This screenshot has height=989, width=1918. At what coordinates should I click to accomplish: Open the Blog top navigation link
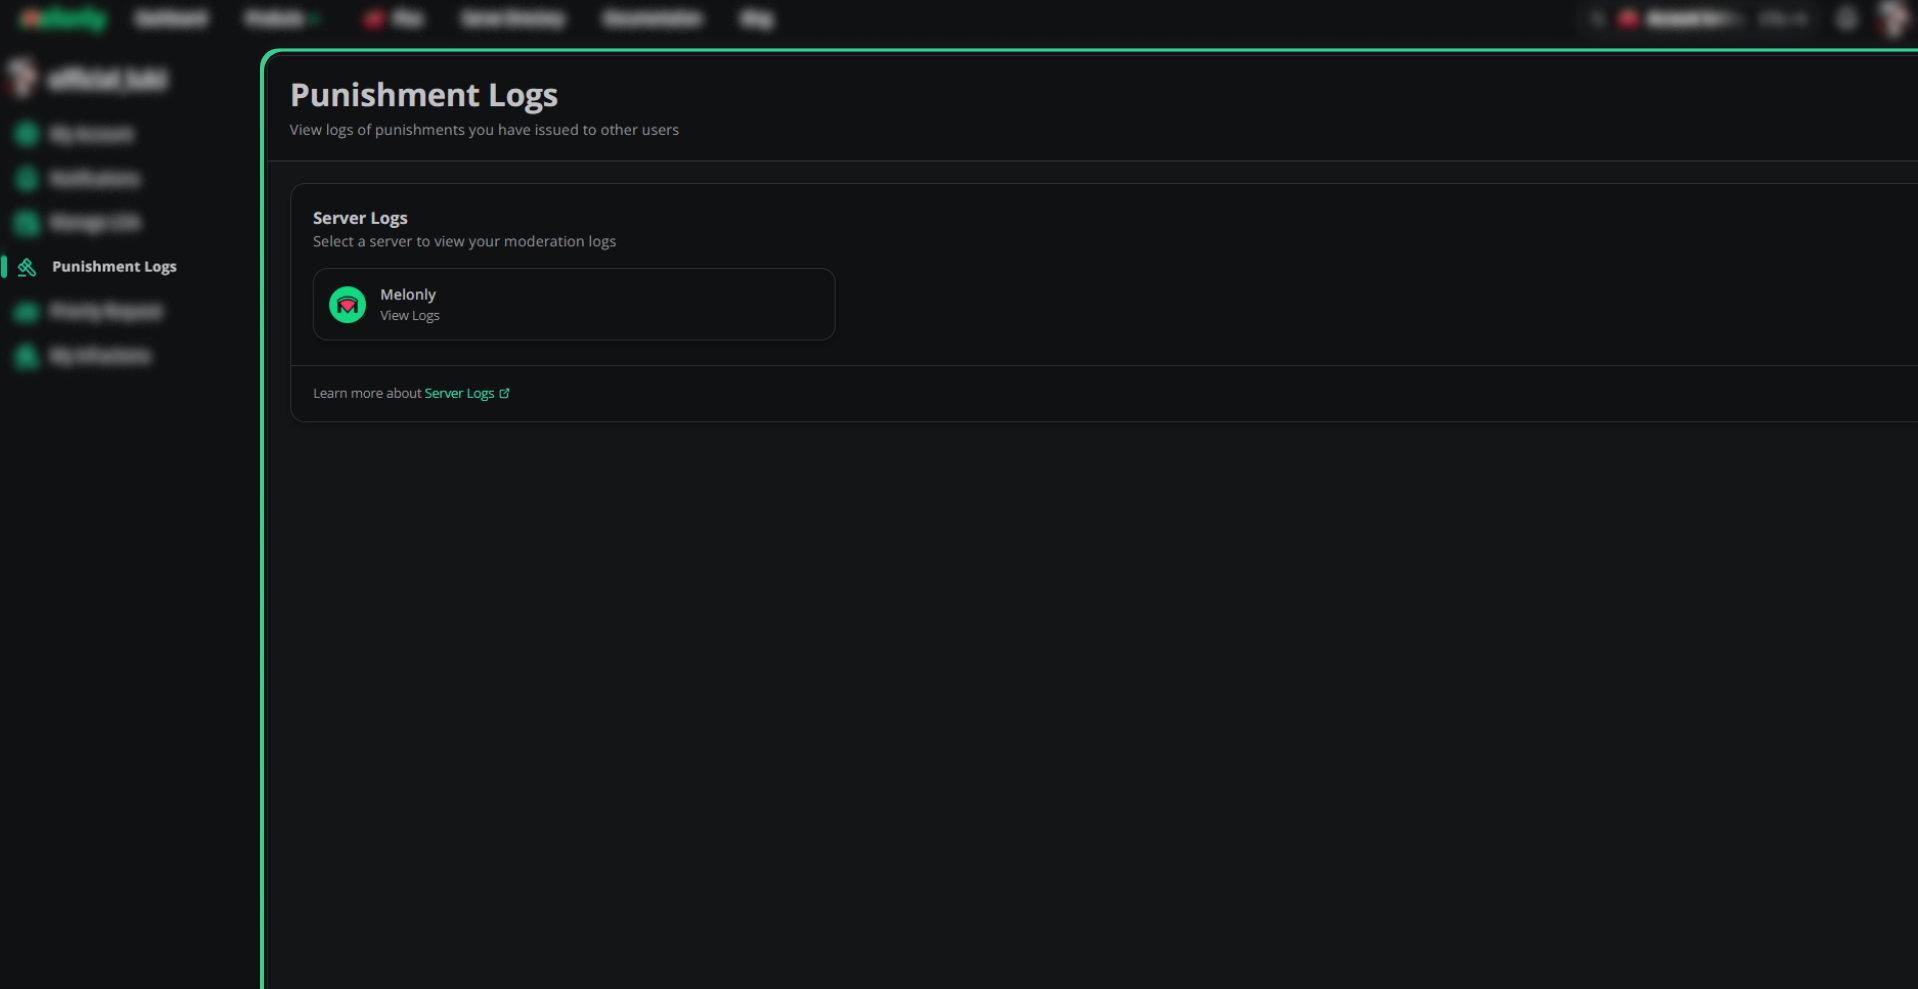[x=756, y=18]
